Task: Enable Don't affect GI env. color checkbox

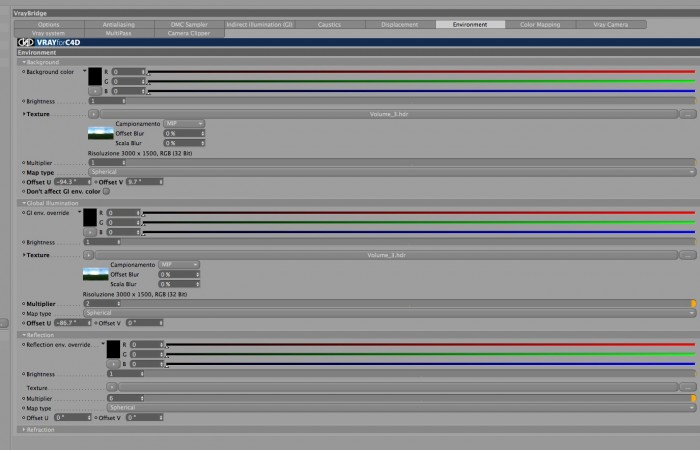Action: [106, 191]
